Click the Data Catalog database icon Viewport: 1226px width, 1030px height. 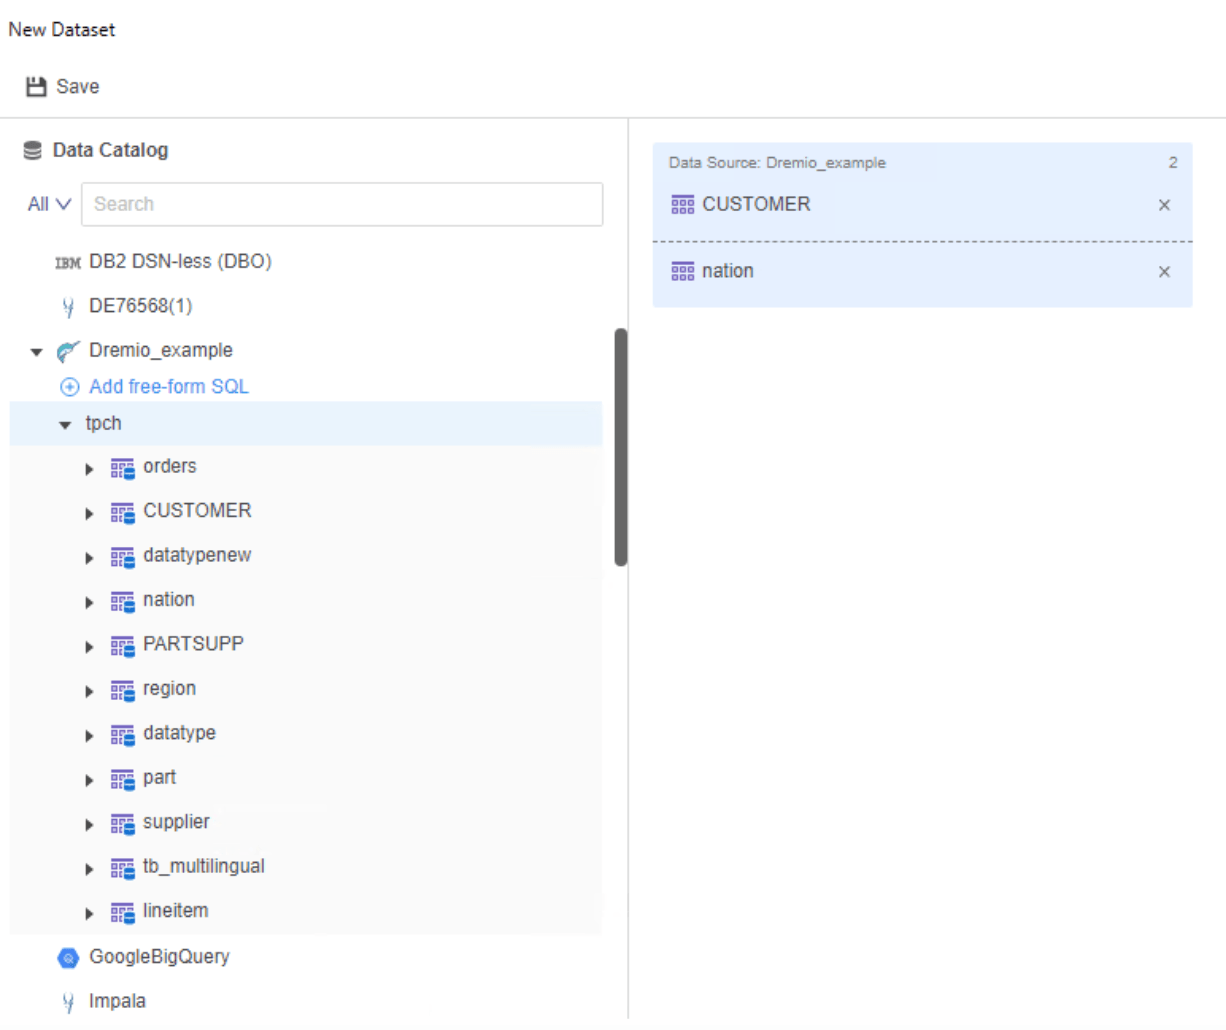pos(33,150)
